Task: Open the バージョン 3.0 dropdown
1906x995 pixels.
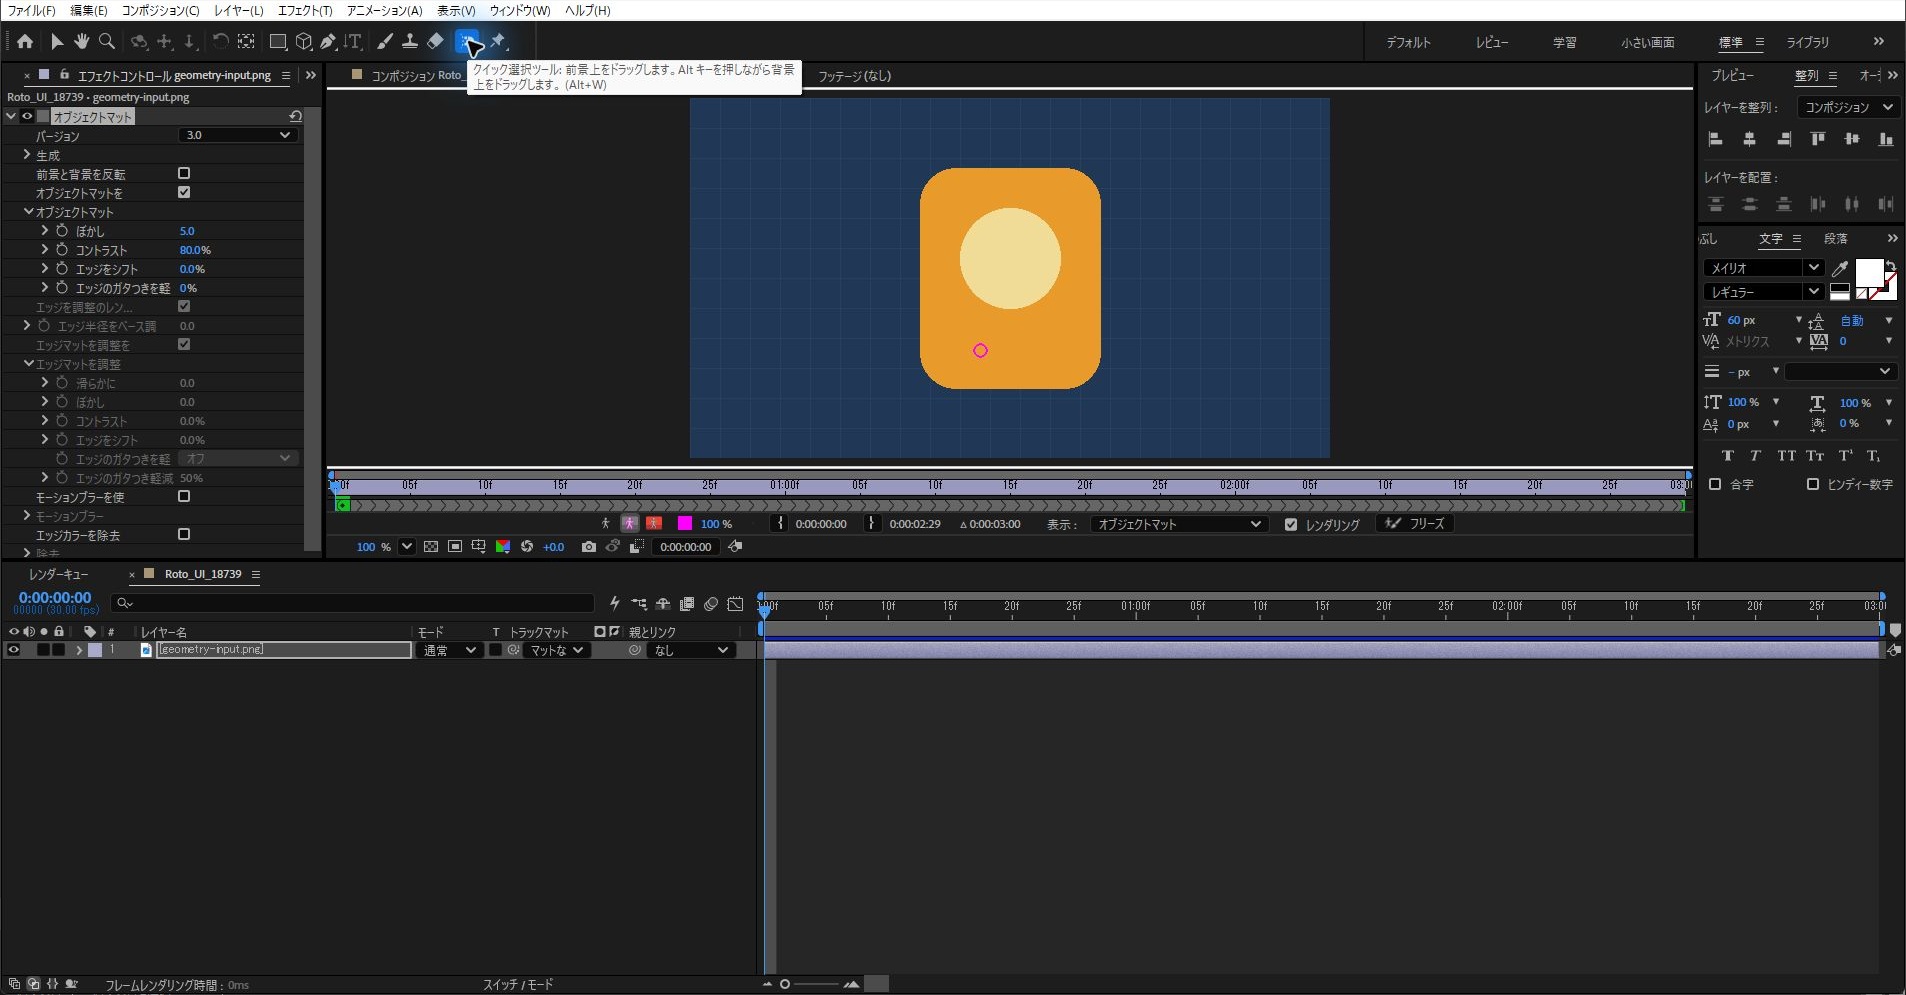Action: pyautogui.click(x=237, y=135)
